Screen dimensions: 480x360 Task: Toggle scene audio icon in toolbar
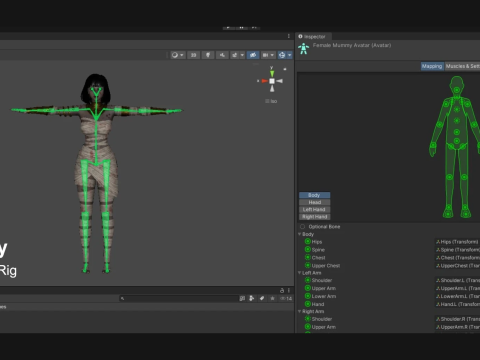[222, 55]
